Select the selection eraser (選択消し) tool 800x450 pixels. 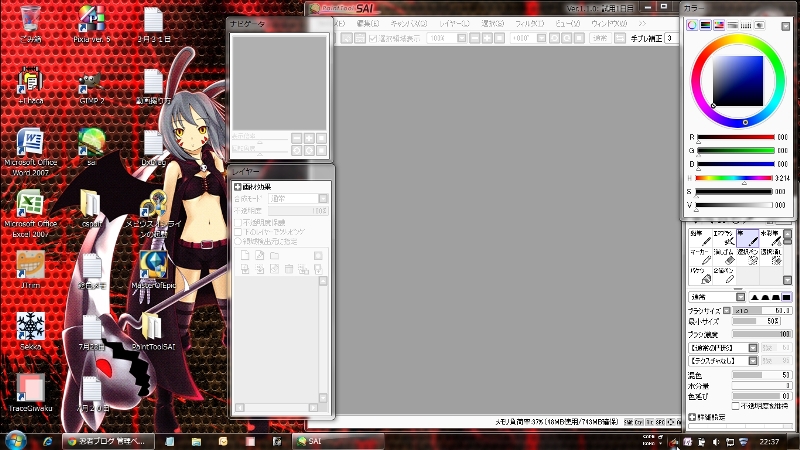pos(770,257)
